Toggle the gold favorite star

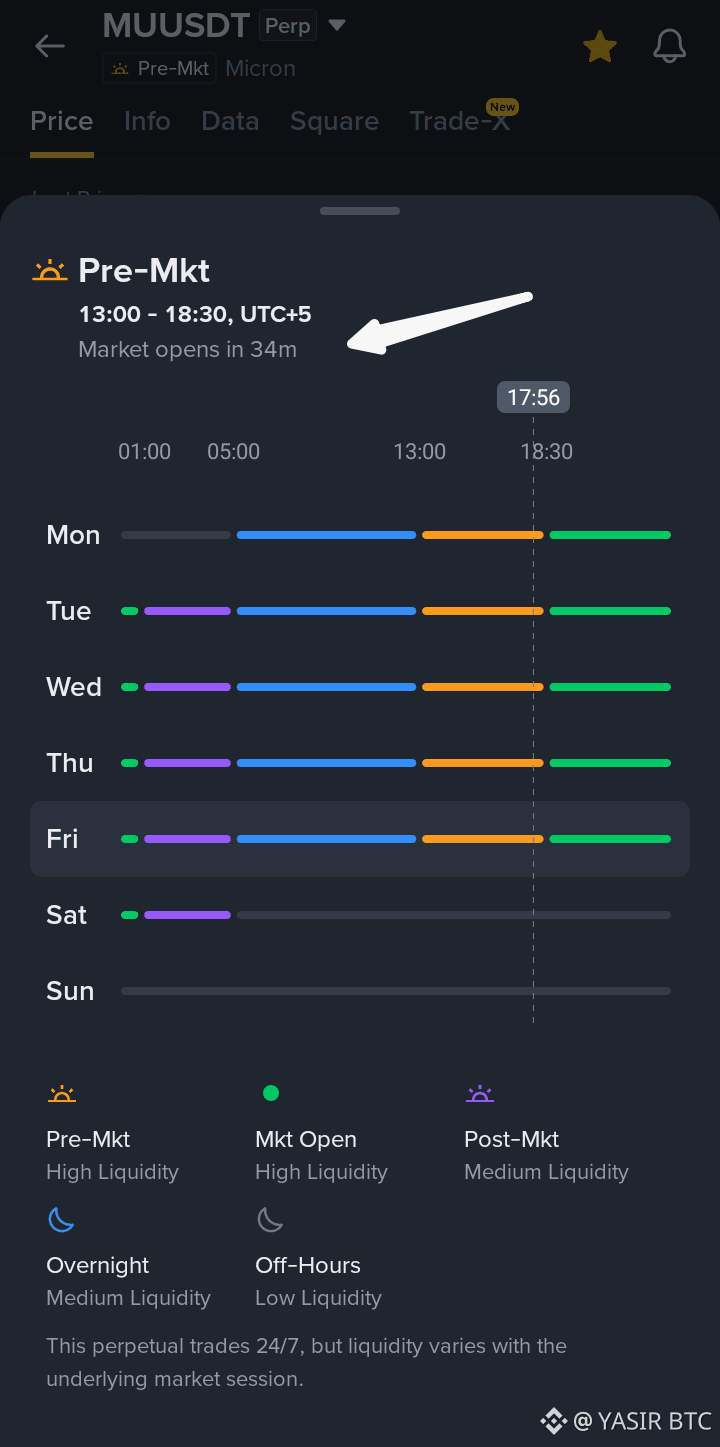tap(600, 46)
